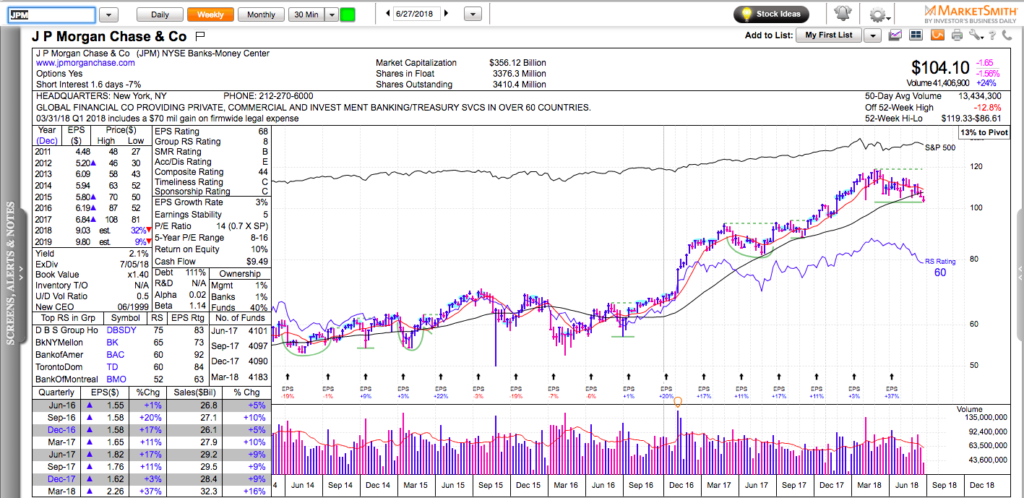Image resolution: width=1024 pixels, height=498 pixels.
Task: Click the TD symbol link
Action: tap(111, 367)
